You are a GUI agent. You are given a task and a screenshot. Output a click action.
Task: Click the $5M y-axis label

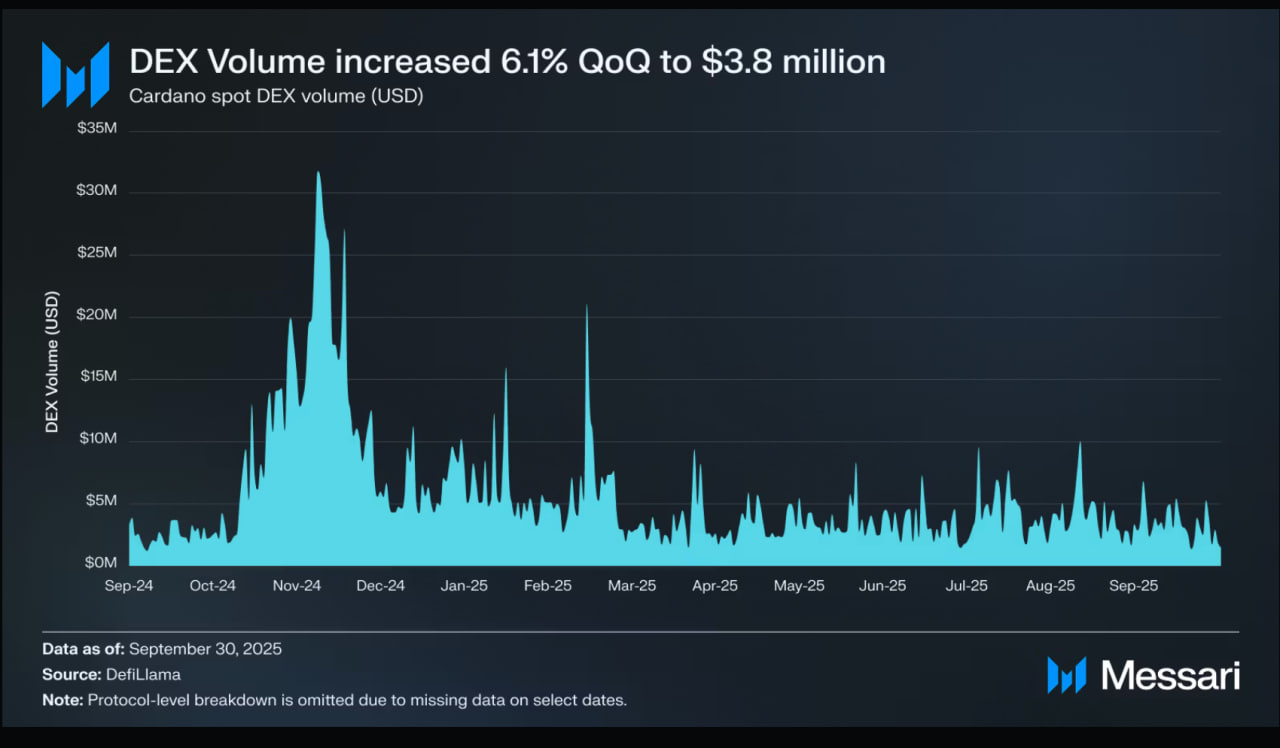100,501
